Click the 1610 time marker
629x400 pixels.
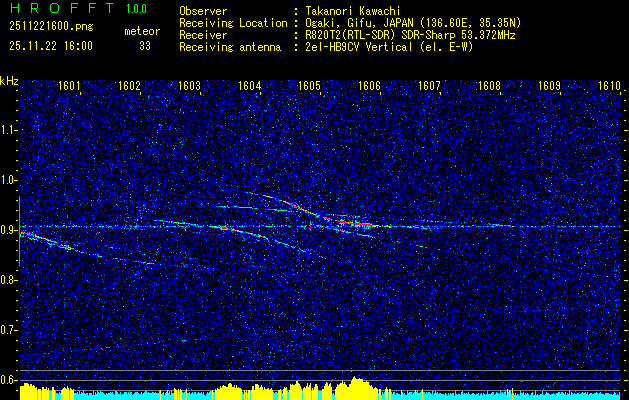click(609, 86)
